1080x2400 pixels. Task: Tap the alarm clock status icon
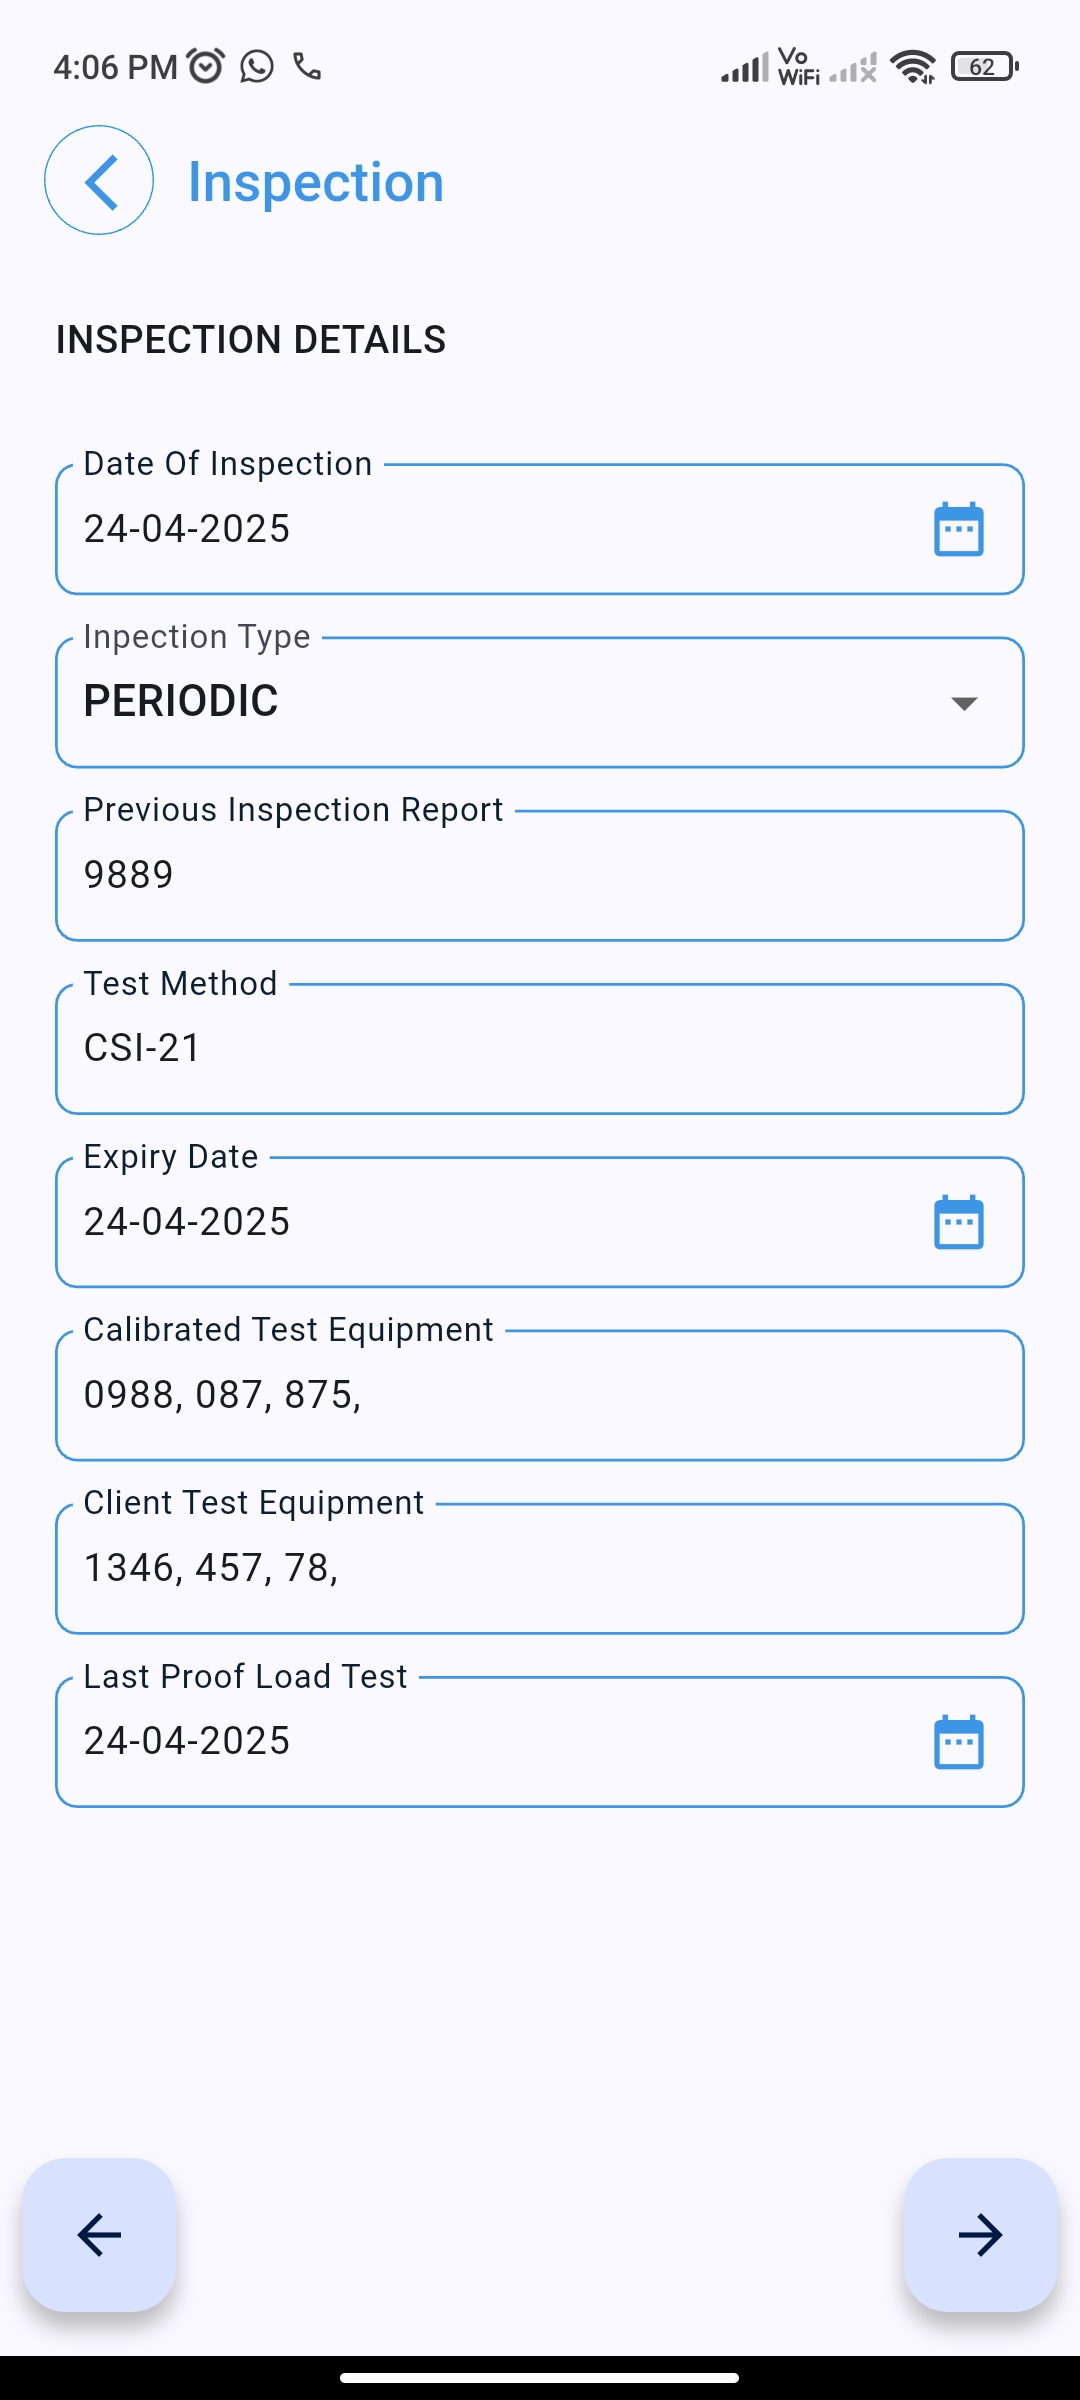coord(206,67)
